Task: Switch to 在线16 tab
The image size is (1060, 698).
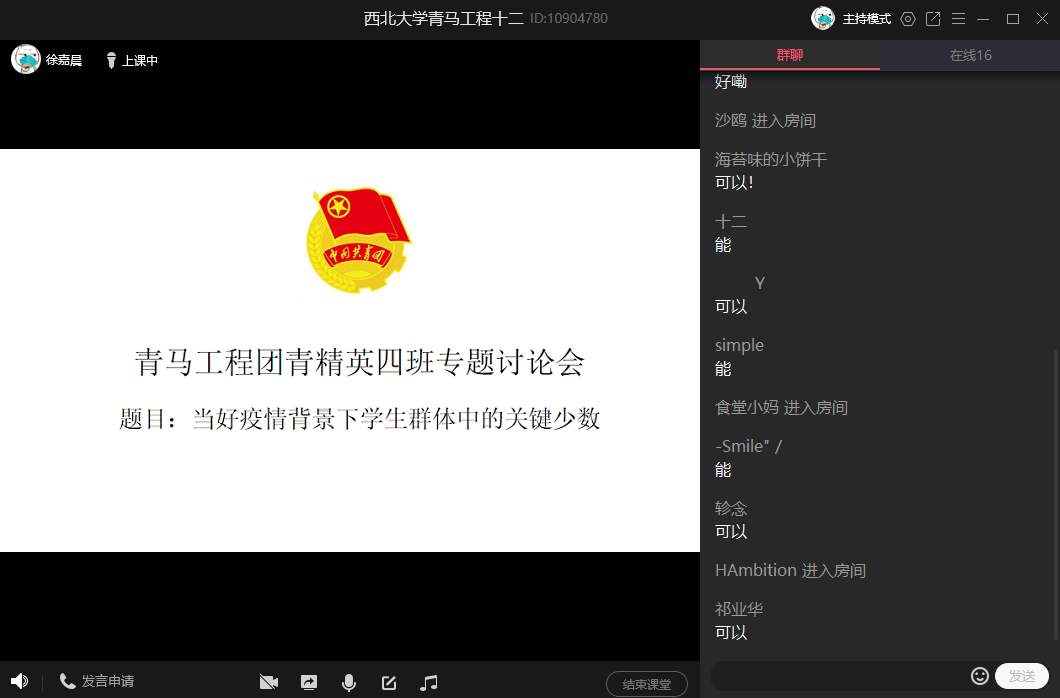Action: 970,55
